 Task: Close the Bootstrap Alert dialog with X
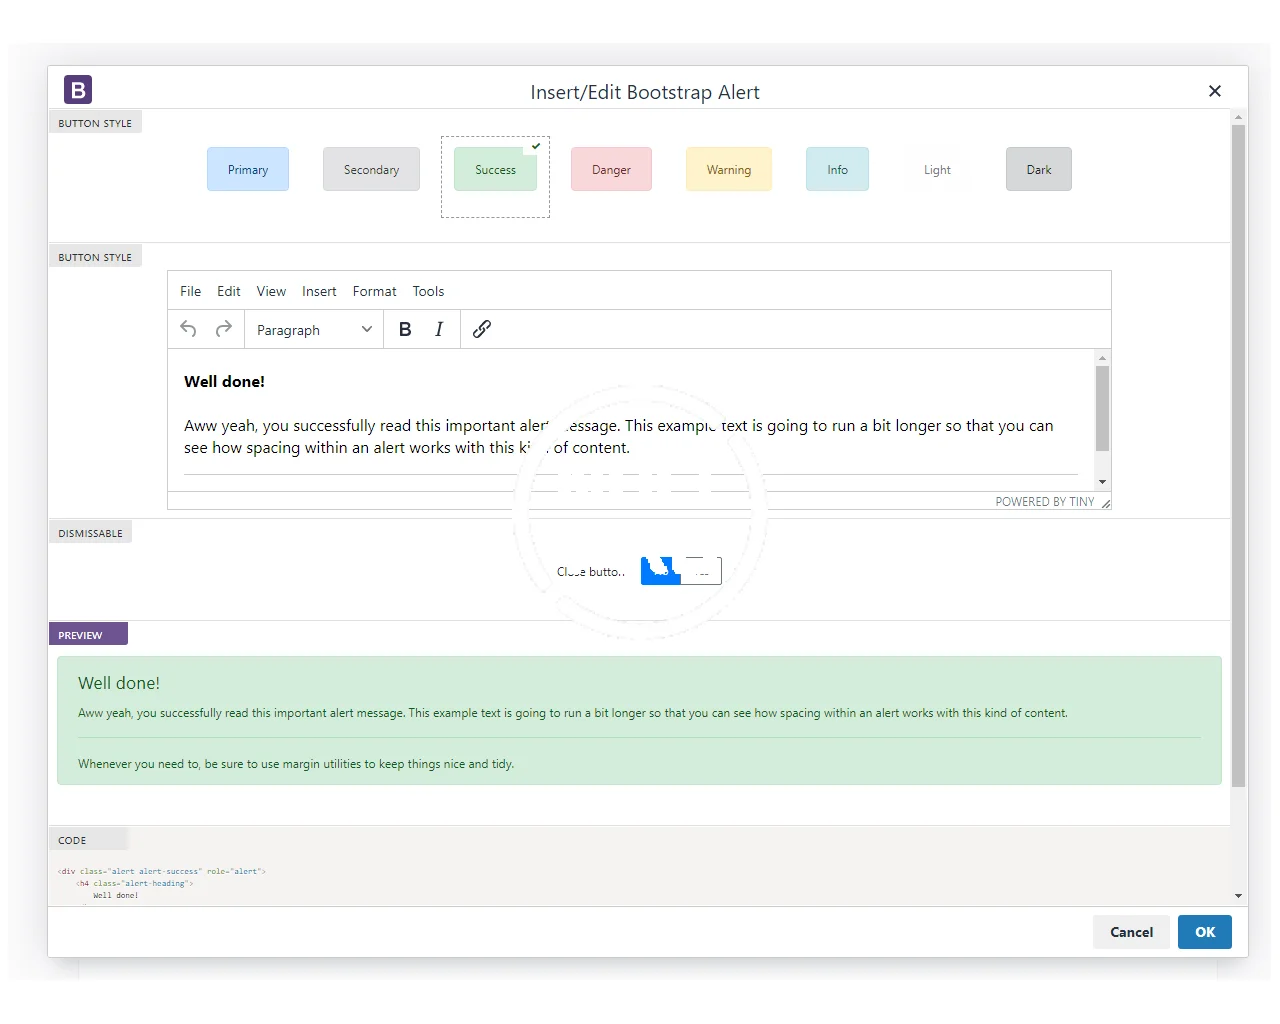point(1215,91)
